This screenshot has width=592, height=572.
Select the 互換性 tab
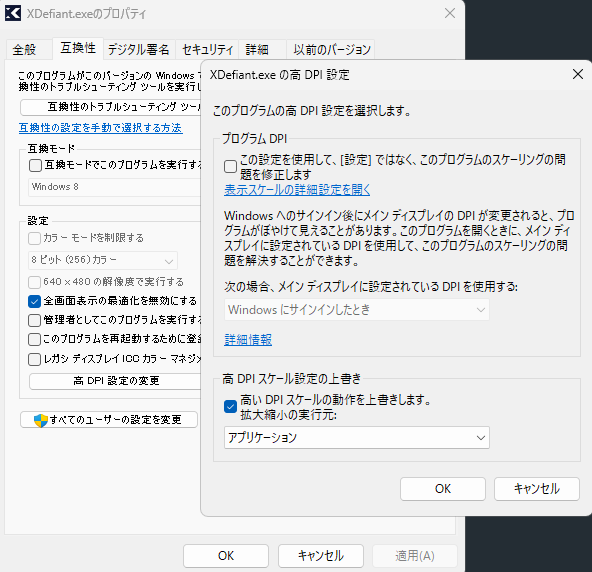tap(78, 48)
